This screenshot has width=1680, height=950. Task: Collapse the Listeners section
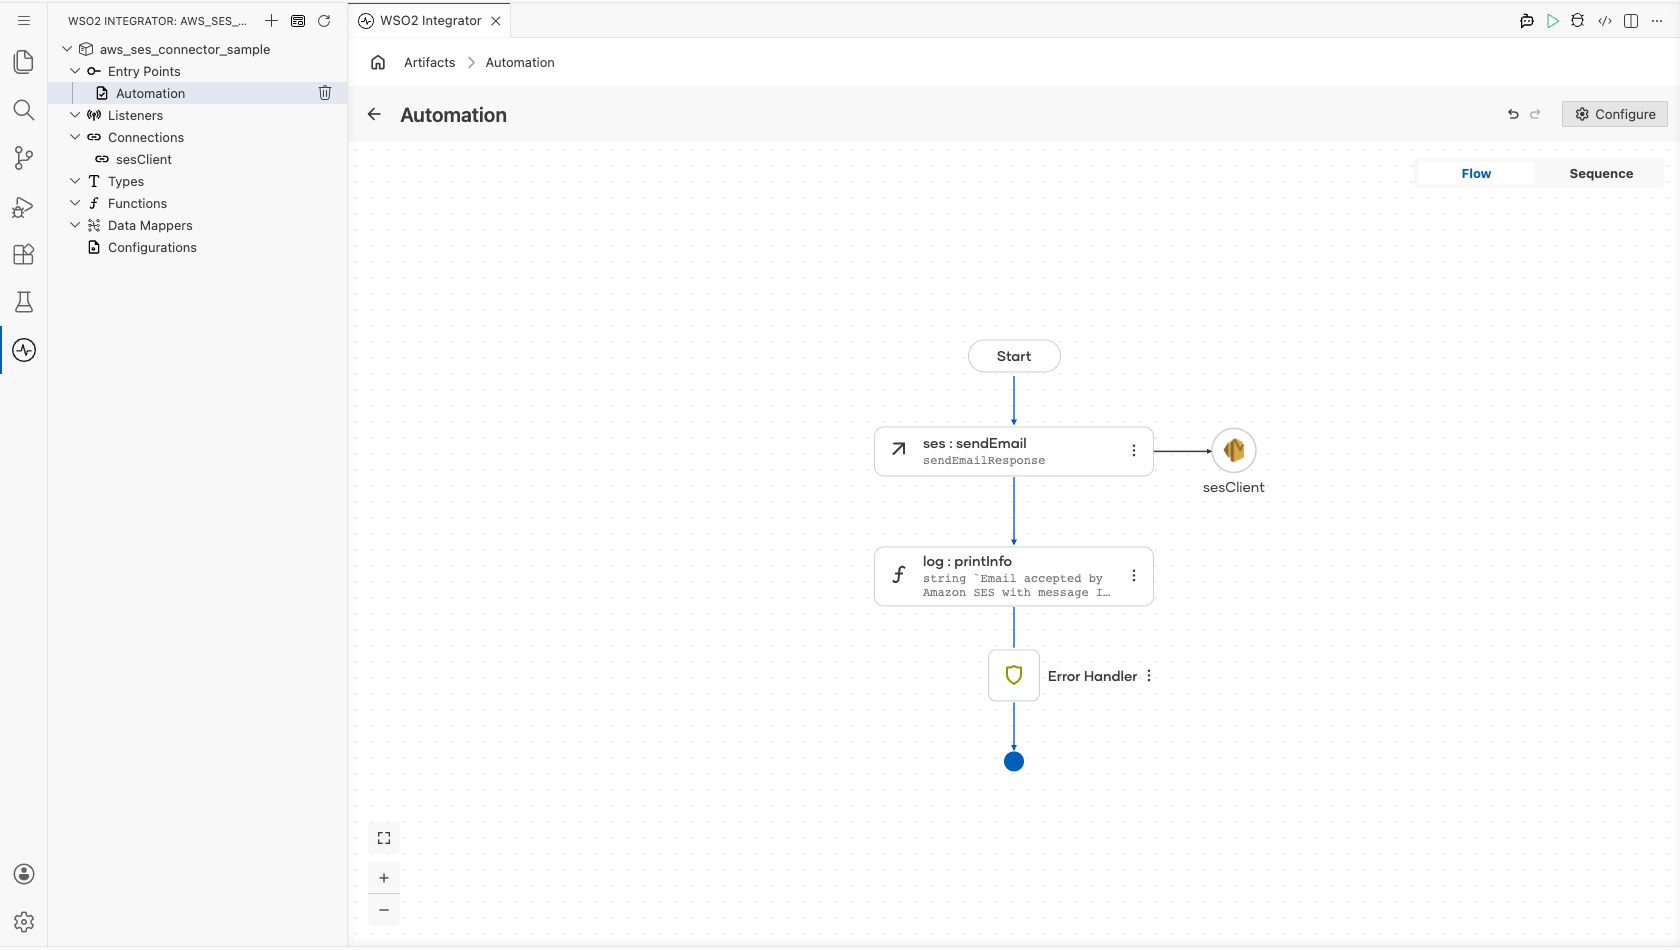tap(75, 115)
